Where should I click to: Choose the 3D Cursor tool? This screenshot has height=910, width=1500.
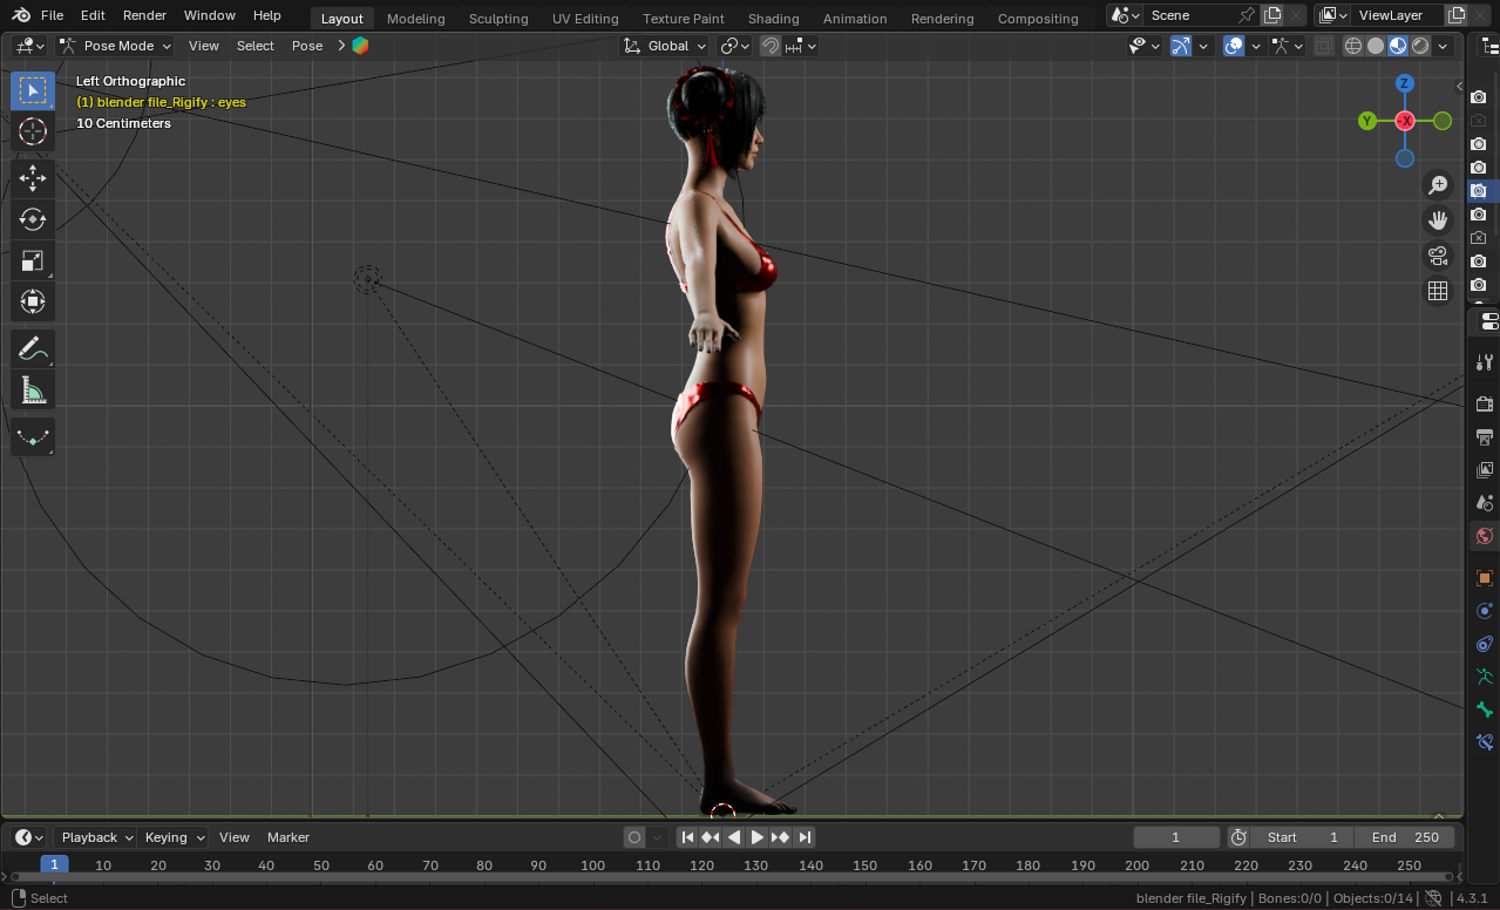tap(32, 132)
